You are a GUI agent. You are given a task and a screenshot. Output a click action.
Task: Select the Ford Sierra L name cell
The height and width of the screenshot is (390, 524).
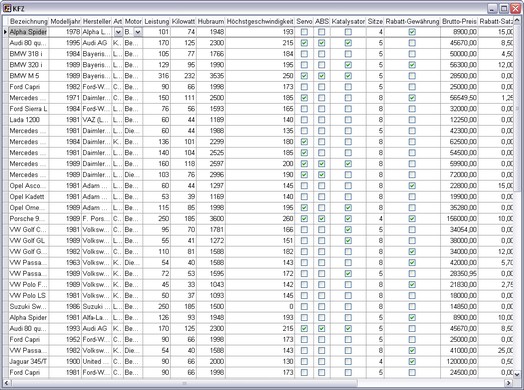tap(29, 109)
